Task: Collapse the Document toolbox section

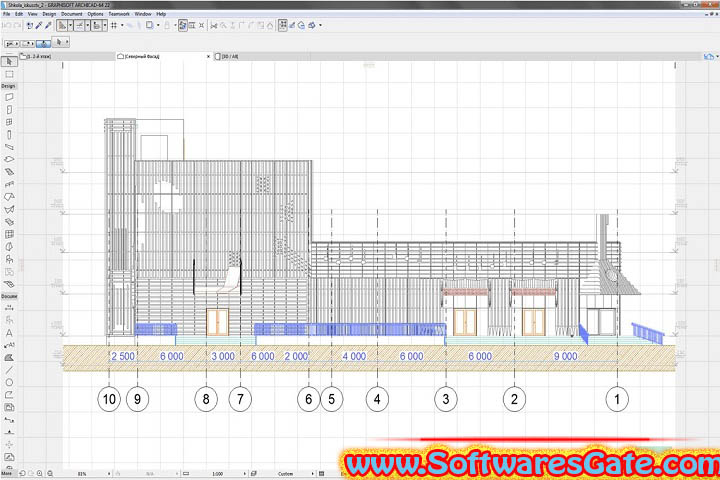Action: pyautogui.click(x=9, y=296)
